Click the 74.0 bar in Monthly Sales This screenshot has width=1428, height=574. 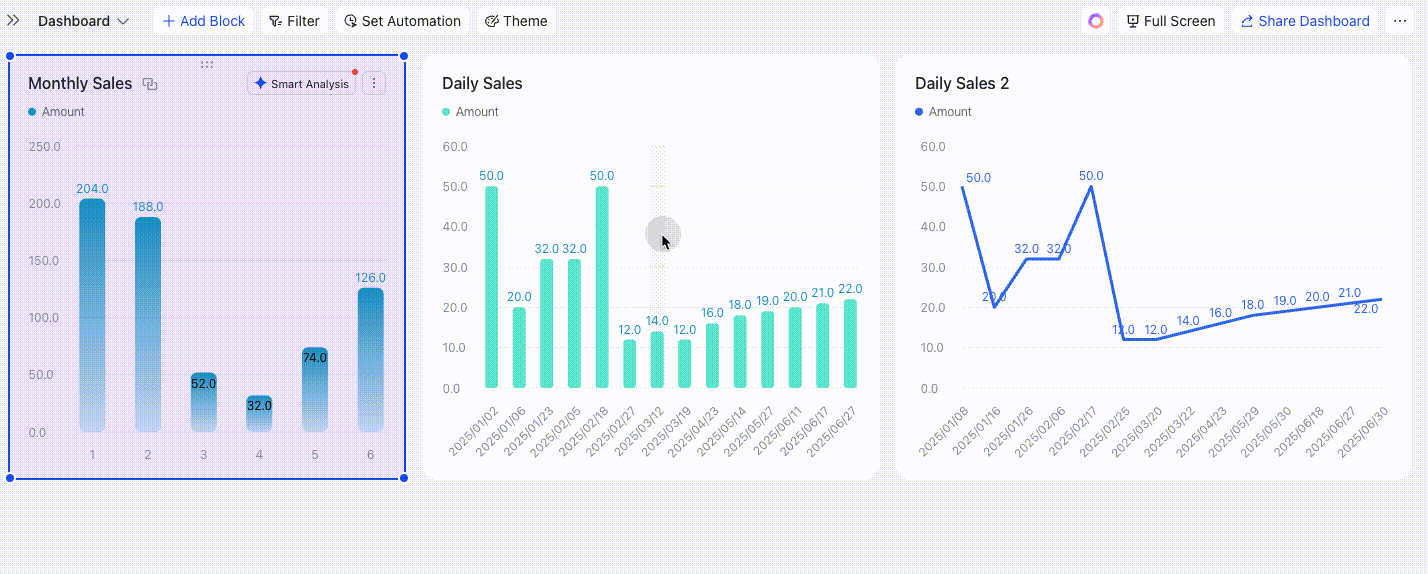315,390
